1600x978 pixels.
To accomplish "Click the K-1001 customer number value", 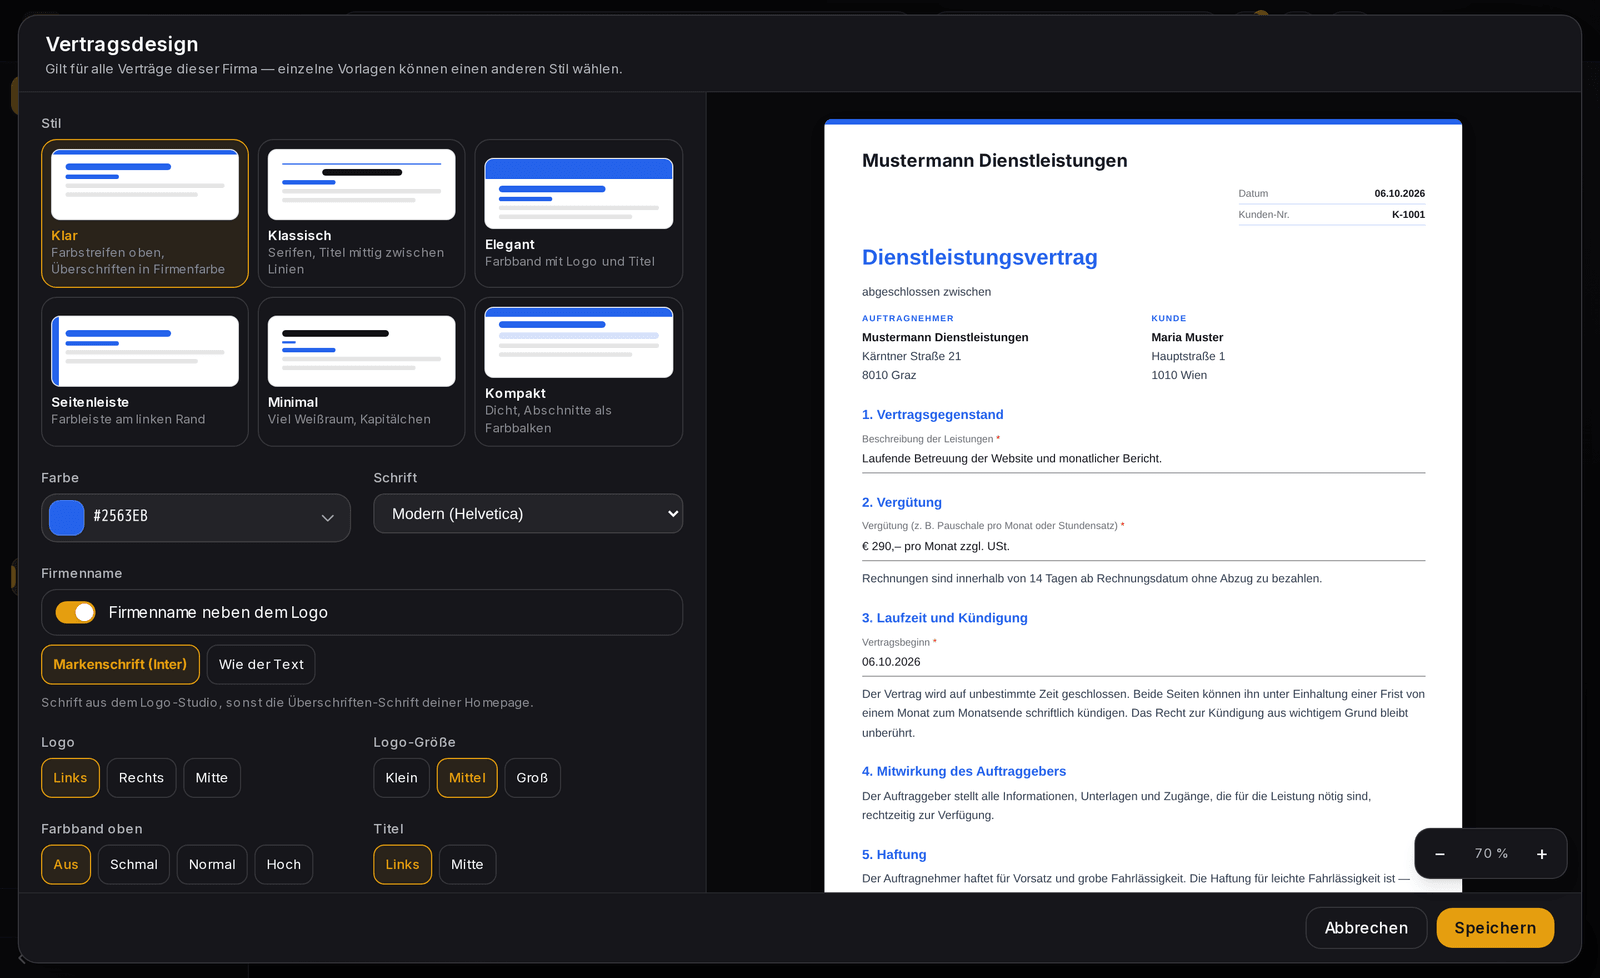I will coord(1408,215).
